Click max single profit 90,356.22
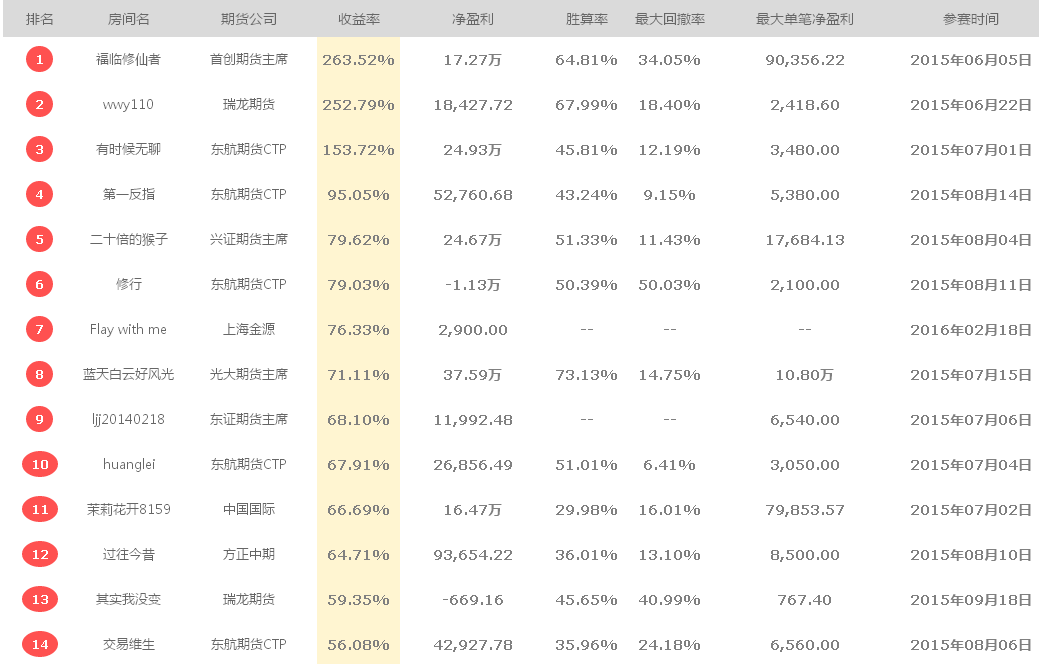 (x=804, y=60)
